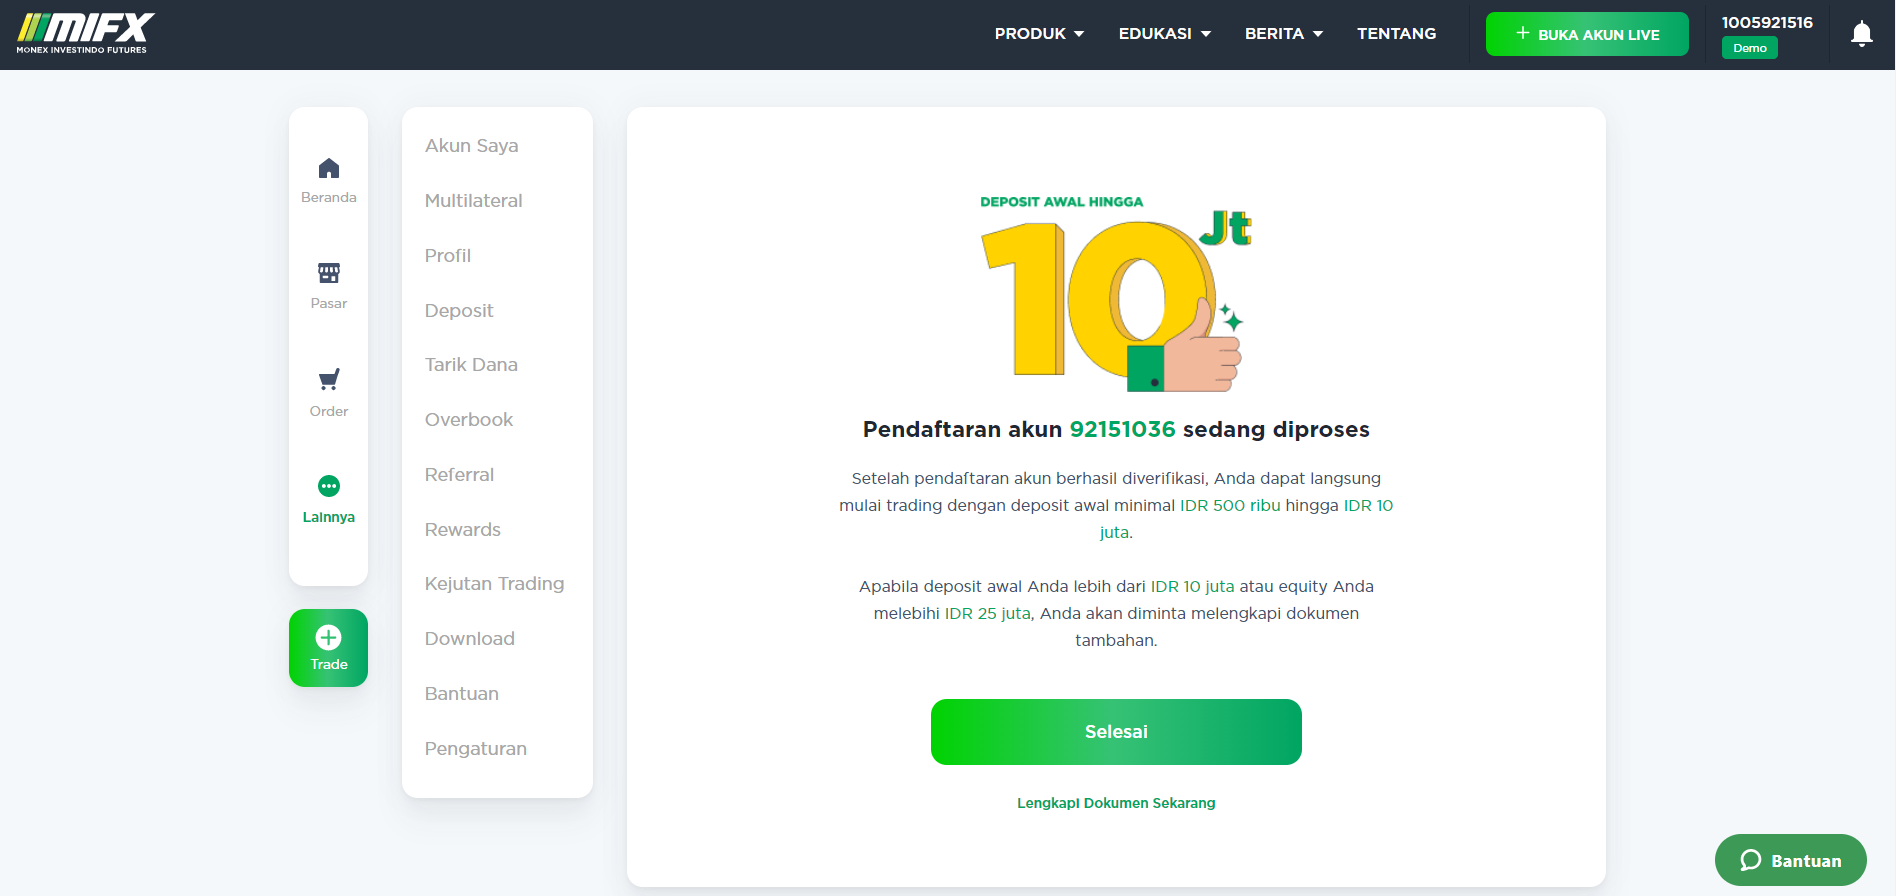Open Pengaturan settings menu item
This screenshot has width=1896, height=896.
point(475,749)
